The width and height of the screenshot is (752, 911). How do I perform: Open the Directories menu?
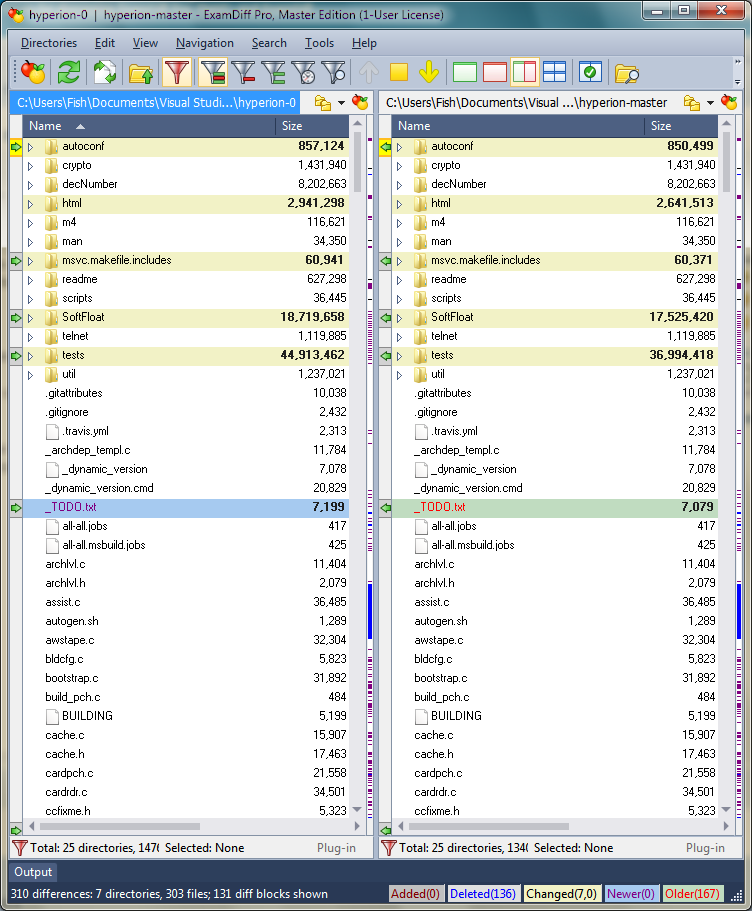coord(49,43)
